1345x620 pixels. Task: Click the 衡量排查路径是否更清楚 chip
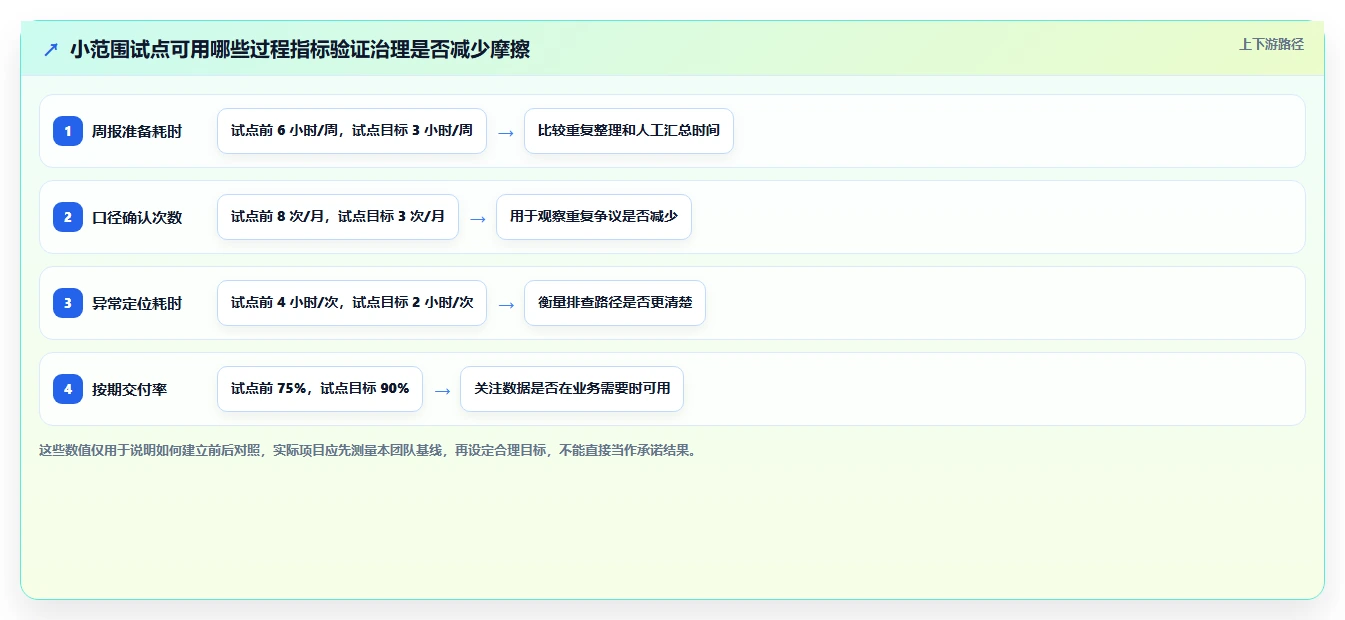pos(615,303)
